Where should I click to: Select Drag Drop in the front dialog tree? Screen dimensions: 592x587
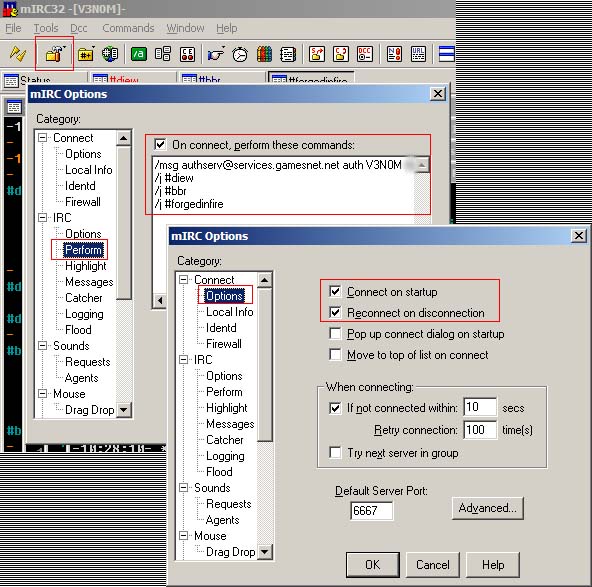[x=230, y=552]
